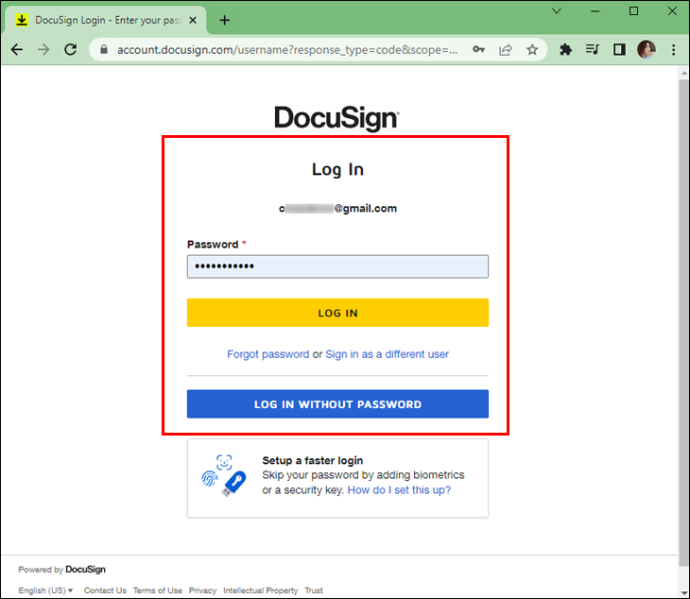
Task: Click the scrollbar down arrow
Action: point(683,592)
